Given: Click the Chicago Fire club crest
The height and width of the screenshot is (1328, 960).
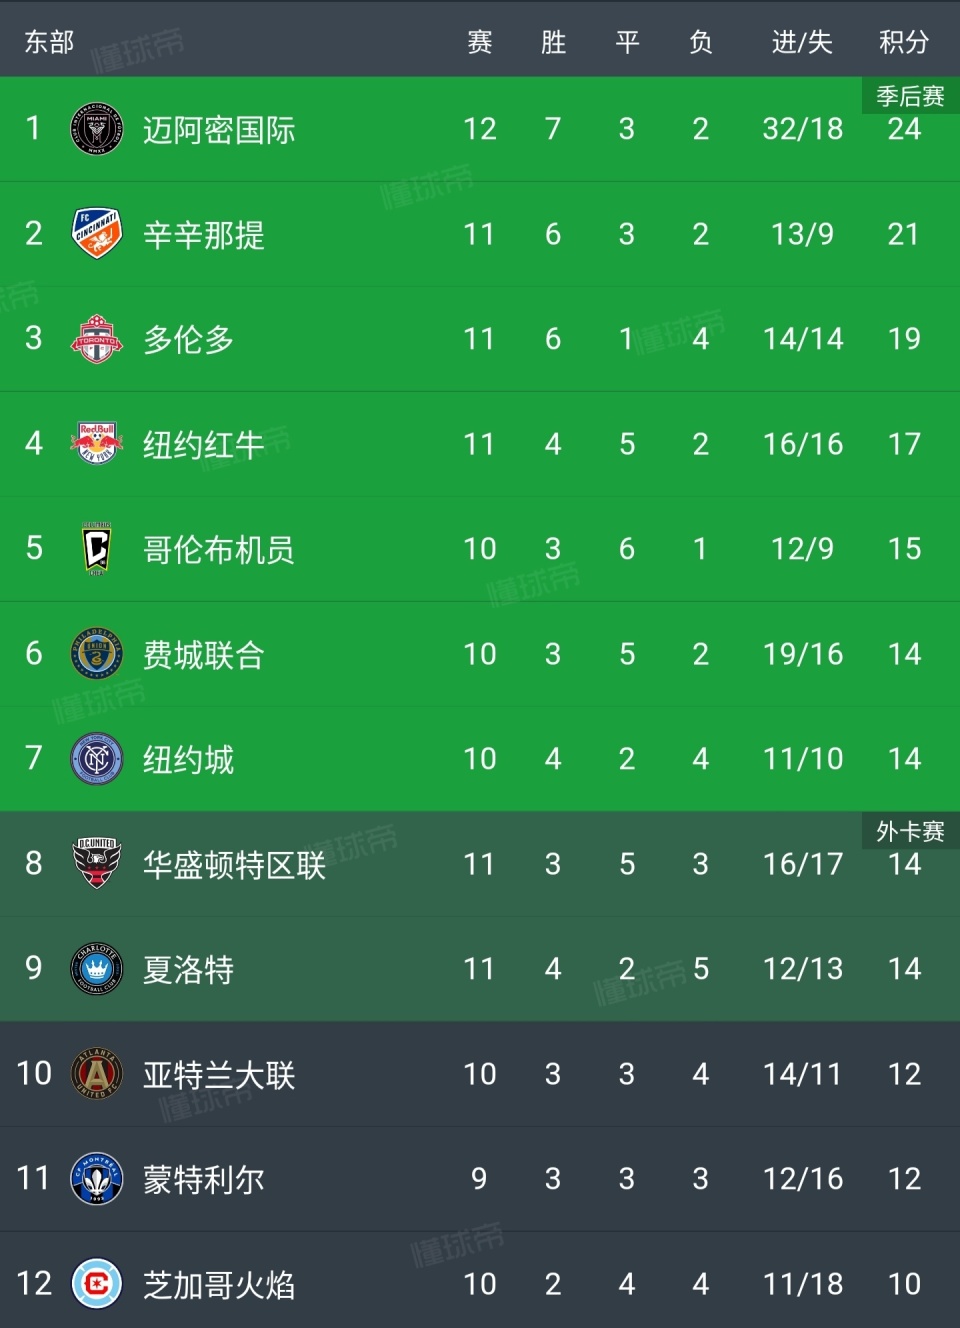Looking at the screenshot, I should pos(95,1283).
